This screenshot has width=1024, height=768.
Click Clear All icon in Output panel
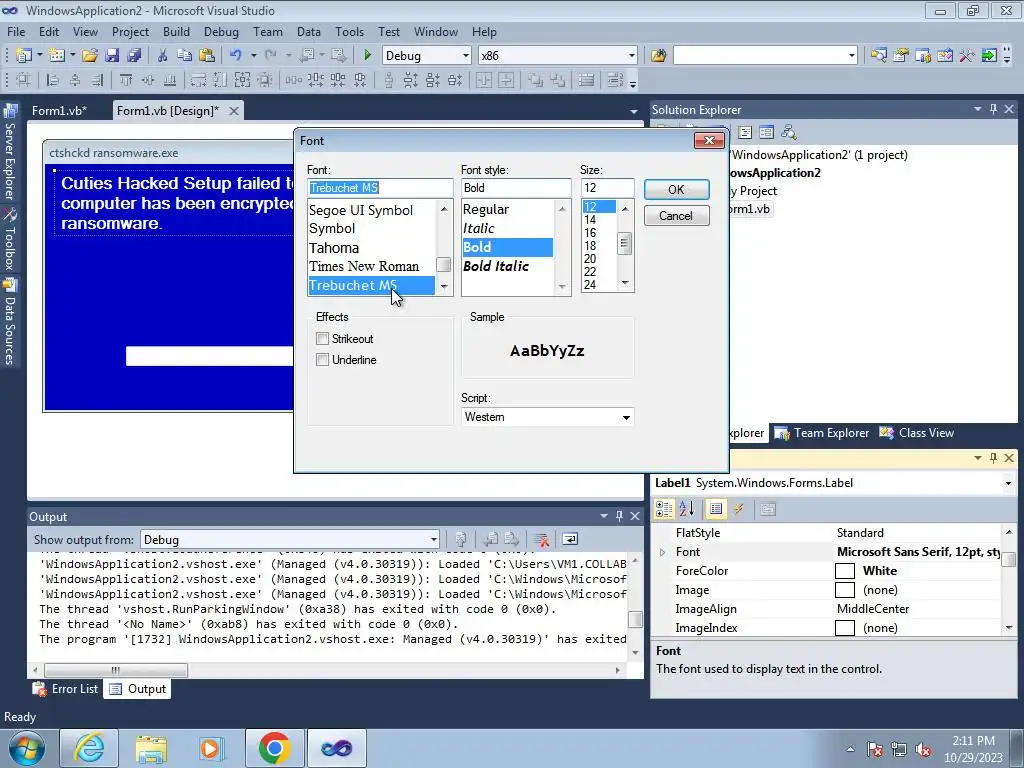pos(541,539)
